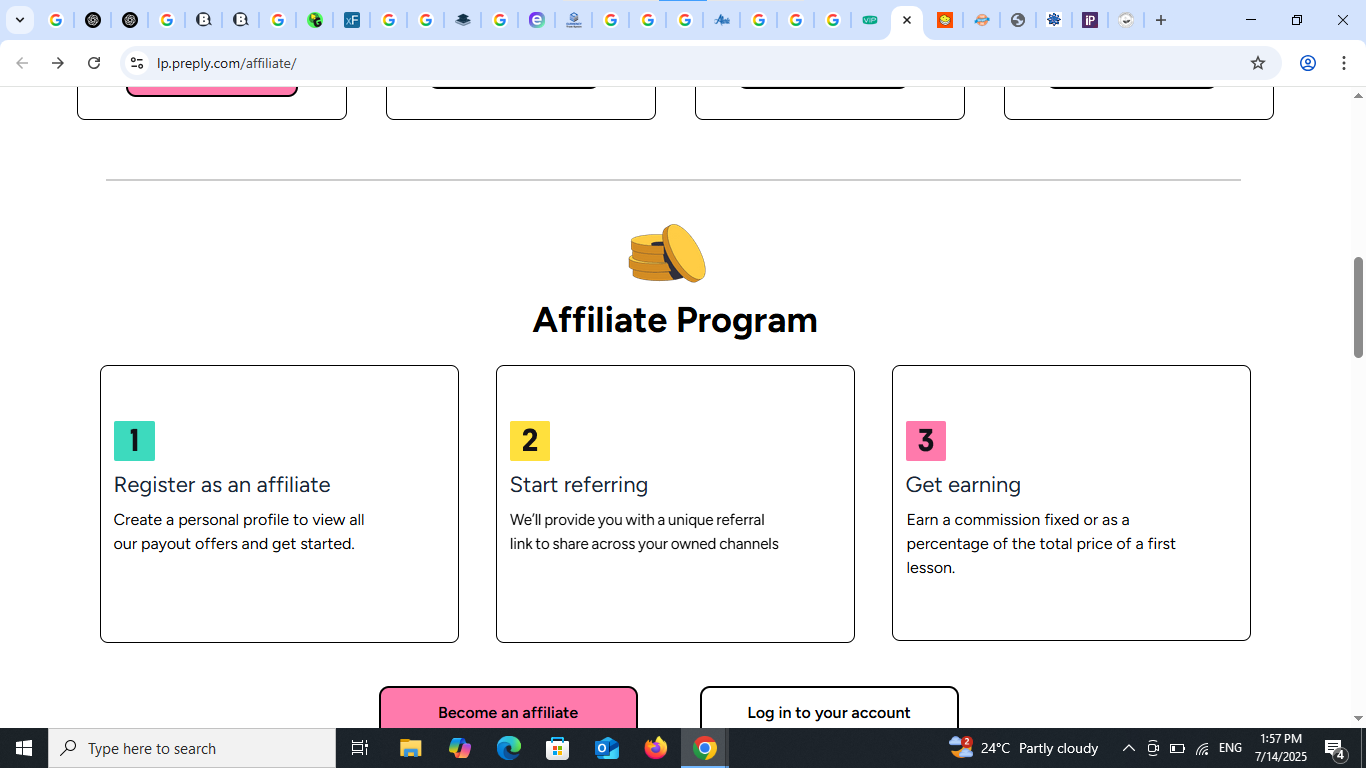This screenshot has width=1366, height=768.
Task: Switch to the purple circled e tab
Action: [537, 20]
